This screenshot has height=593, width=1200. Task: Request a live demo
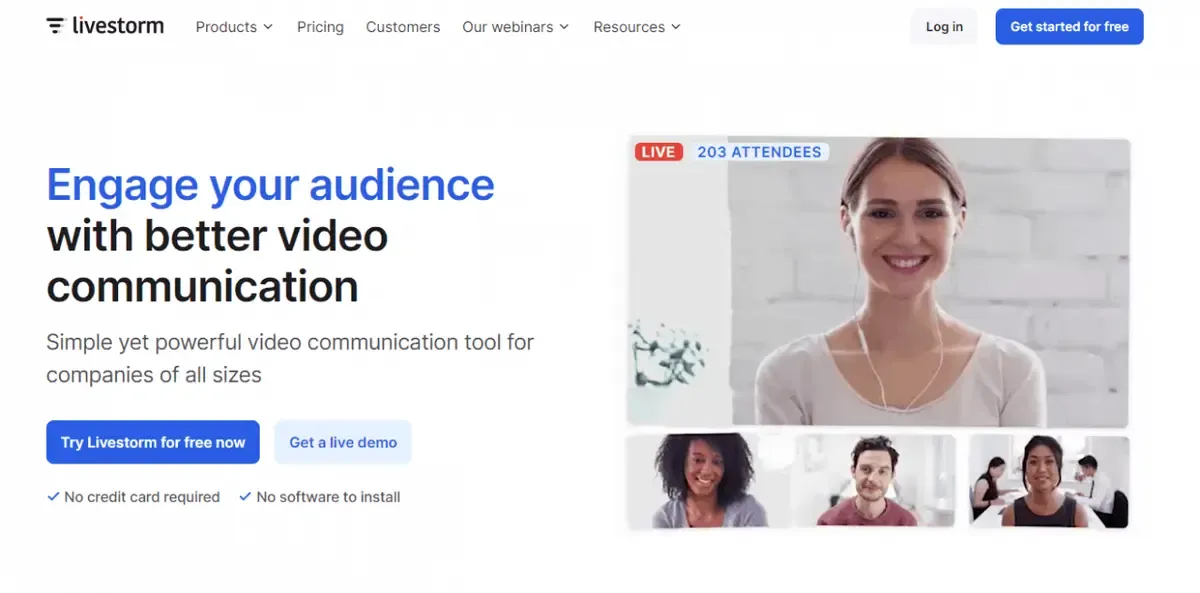[343, 442]
